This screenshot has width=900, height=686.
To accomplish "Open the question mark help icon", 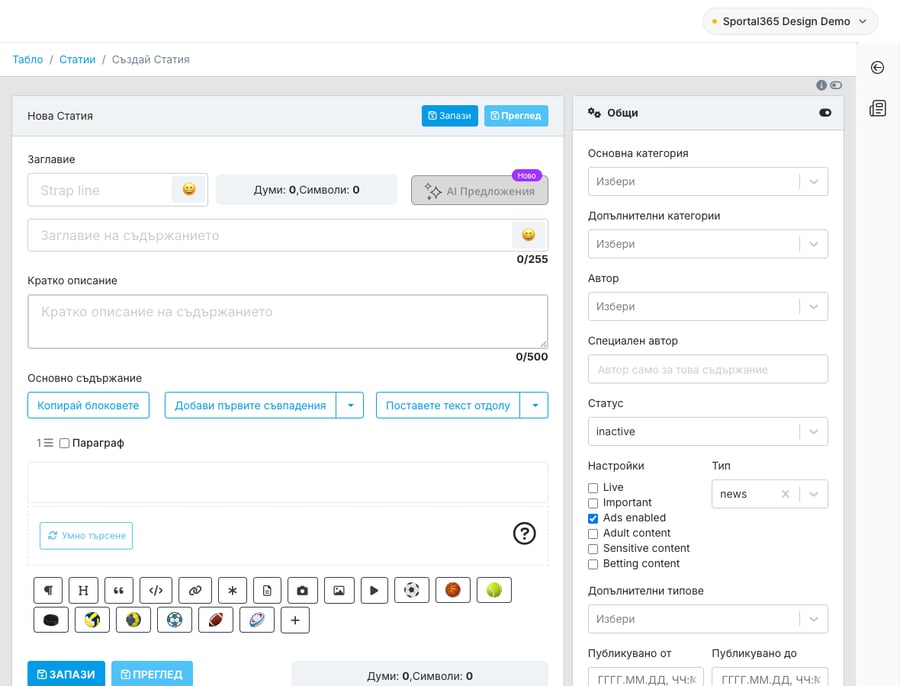I will click(524, 533).
